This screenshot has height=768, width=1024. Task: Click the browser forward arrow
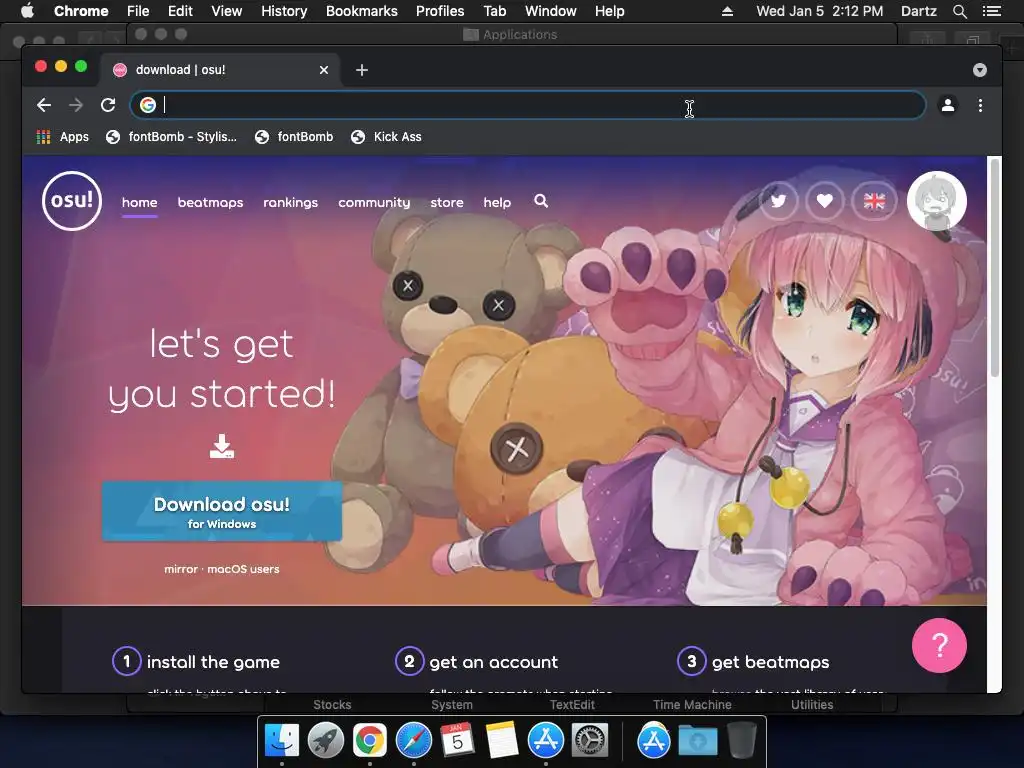tap(76, 105)
